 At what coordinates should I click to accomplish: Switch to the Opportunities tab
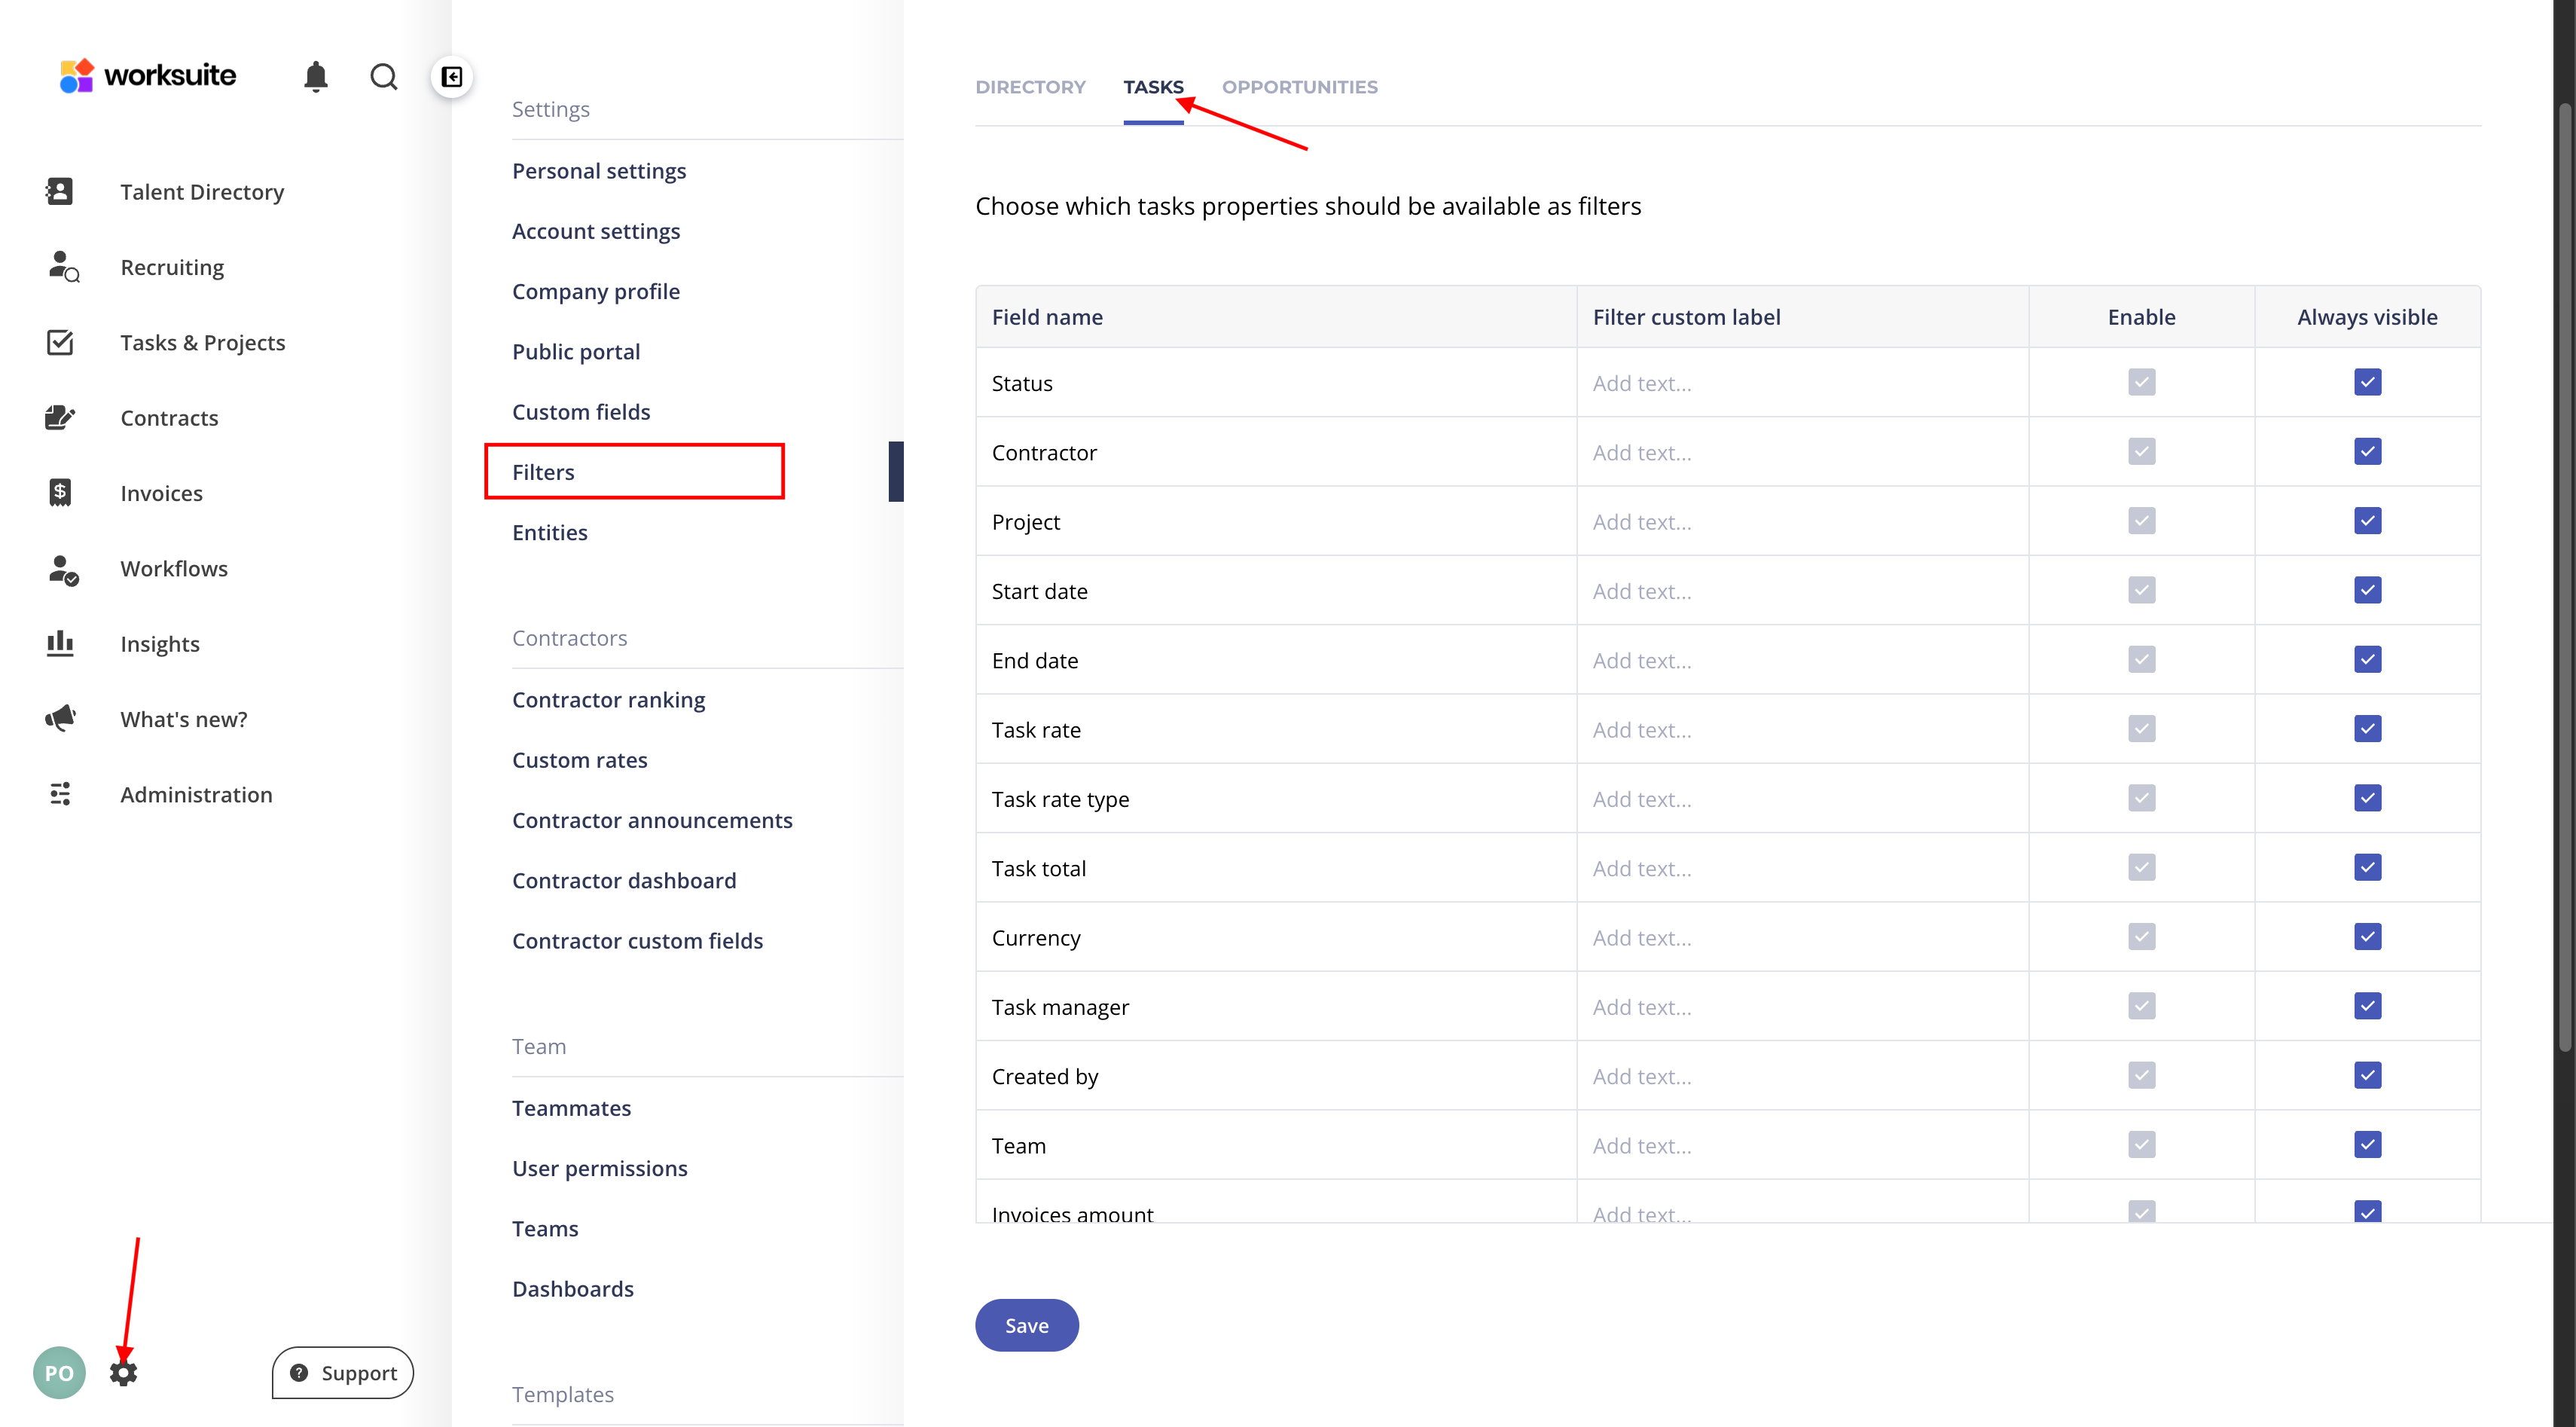tap(1299, 87)
